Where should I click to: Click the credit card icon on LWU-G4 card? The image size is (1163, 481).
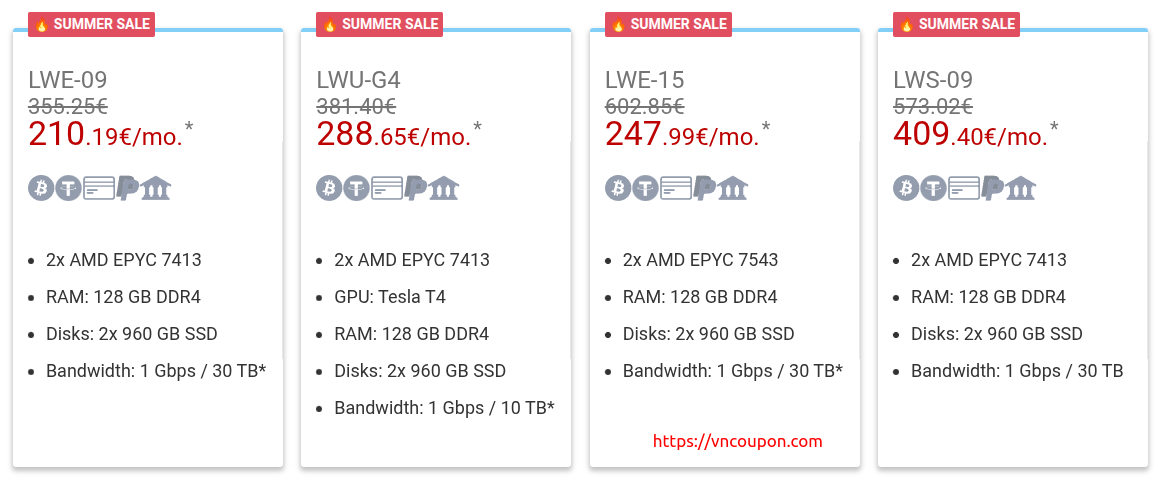(387, 188)
